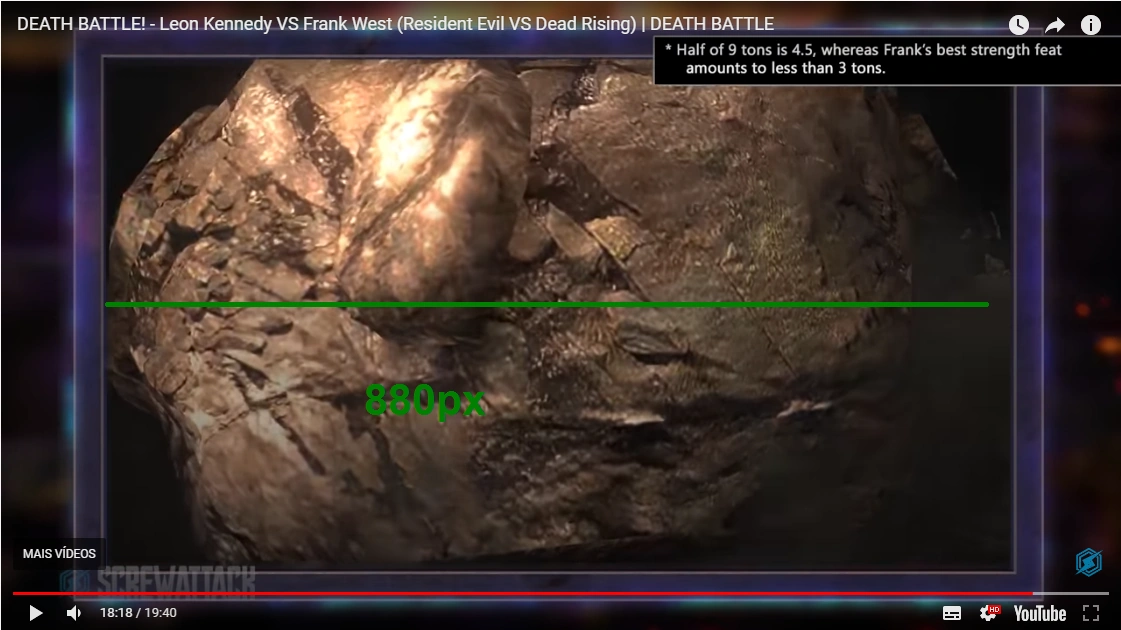
Task: Seek on the red progress bar
Action: coord(523,594)
